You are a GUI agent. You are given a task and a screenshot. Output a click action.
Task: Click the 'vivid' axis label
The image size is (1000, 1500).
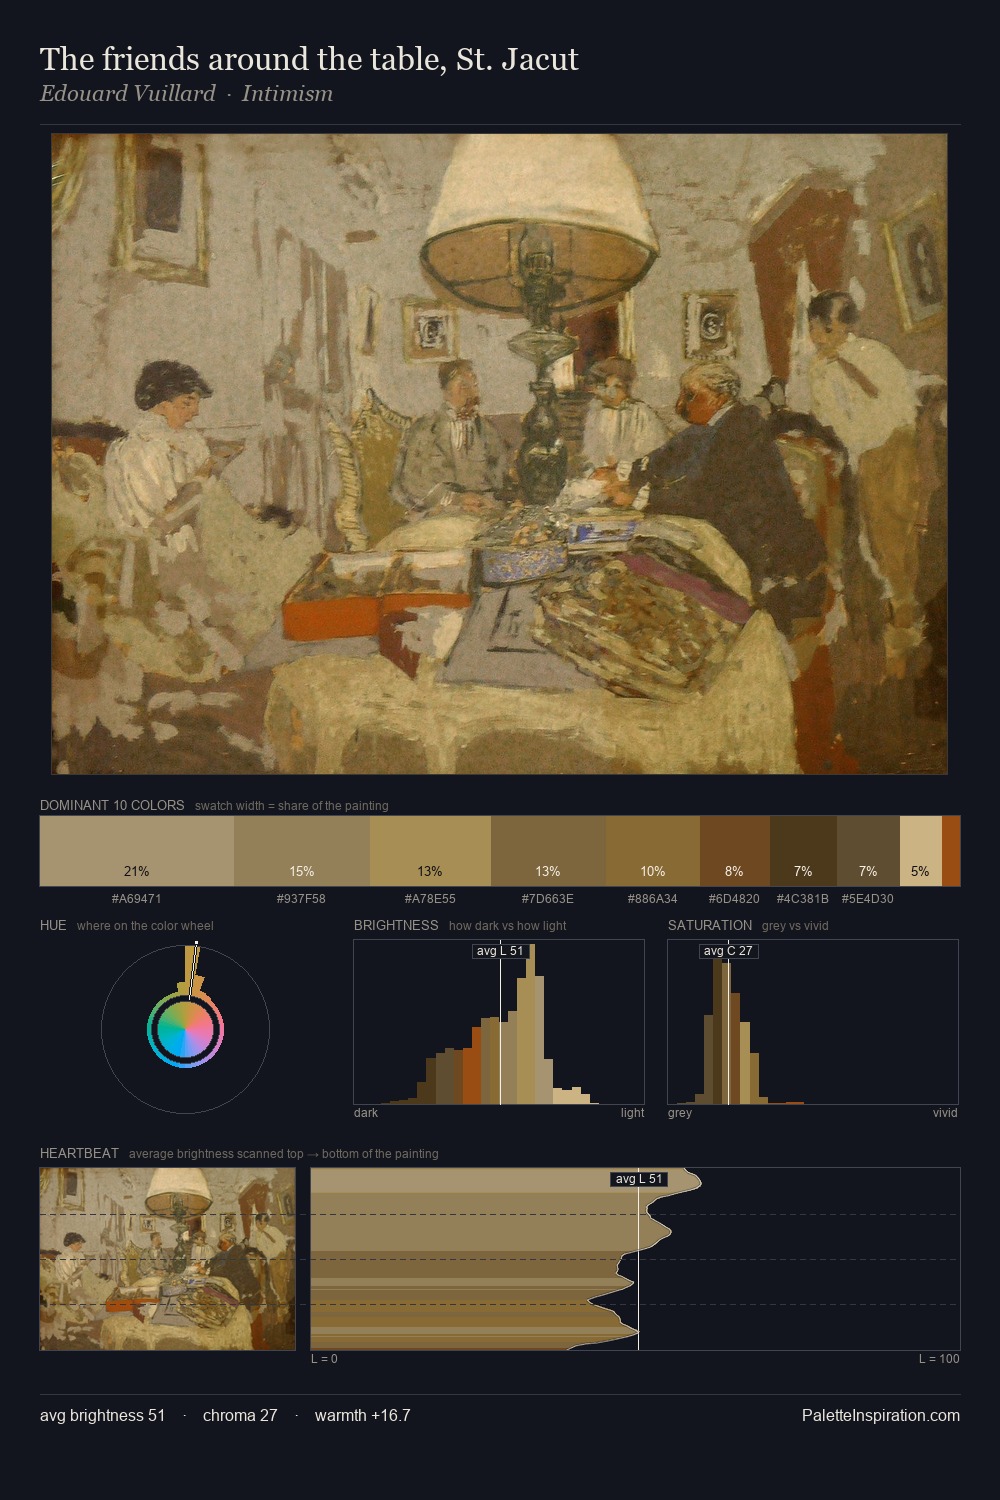945,1113
